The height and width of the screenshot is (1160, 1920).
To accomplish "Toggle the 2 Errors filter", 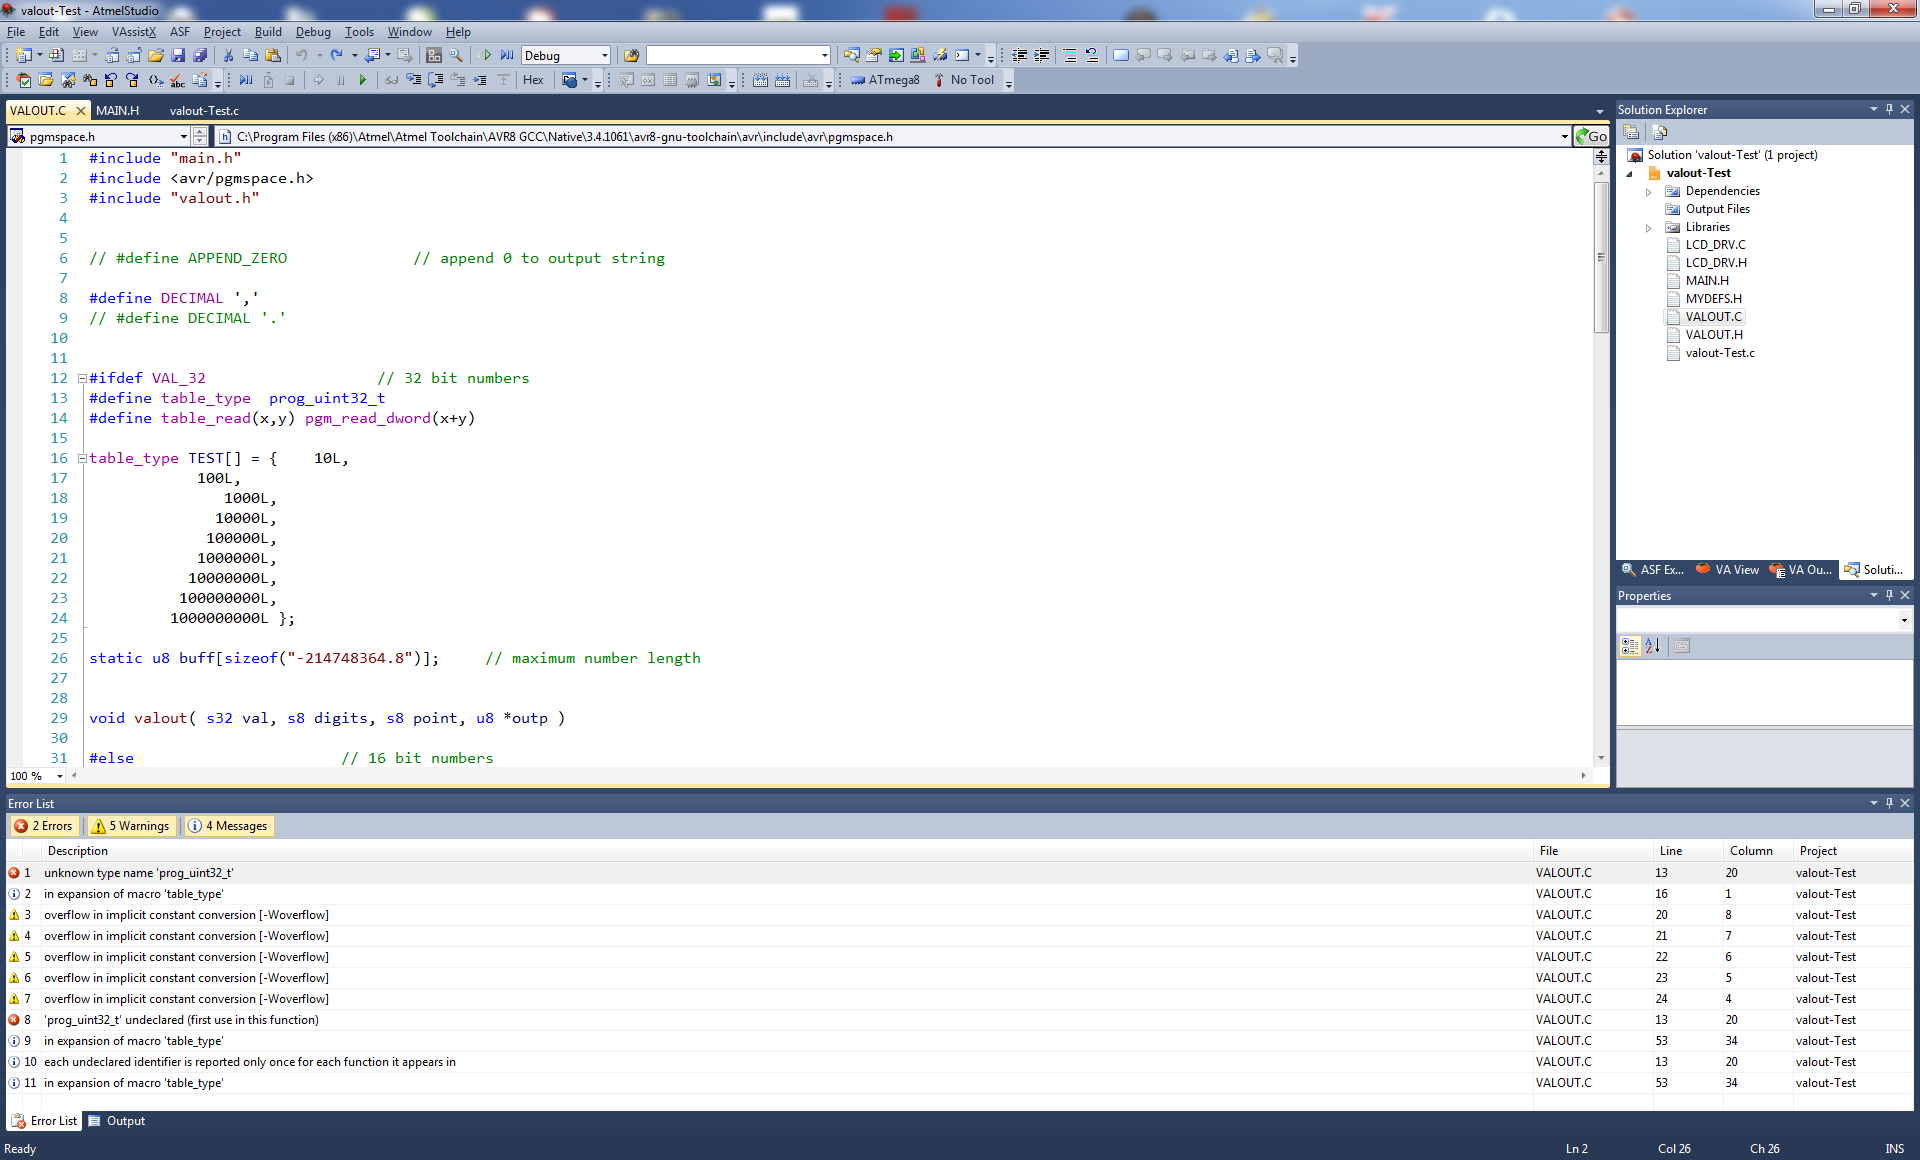I will [45, 826].
